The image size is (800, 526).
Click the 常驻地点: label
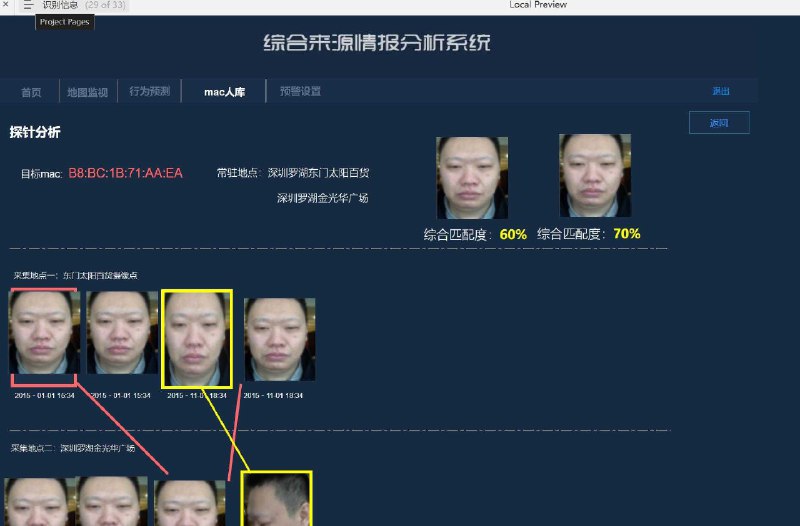pyautogui.click(x=239, y=173)
